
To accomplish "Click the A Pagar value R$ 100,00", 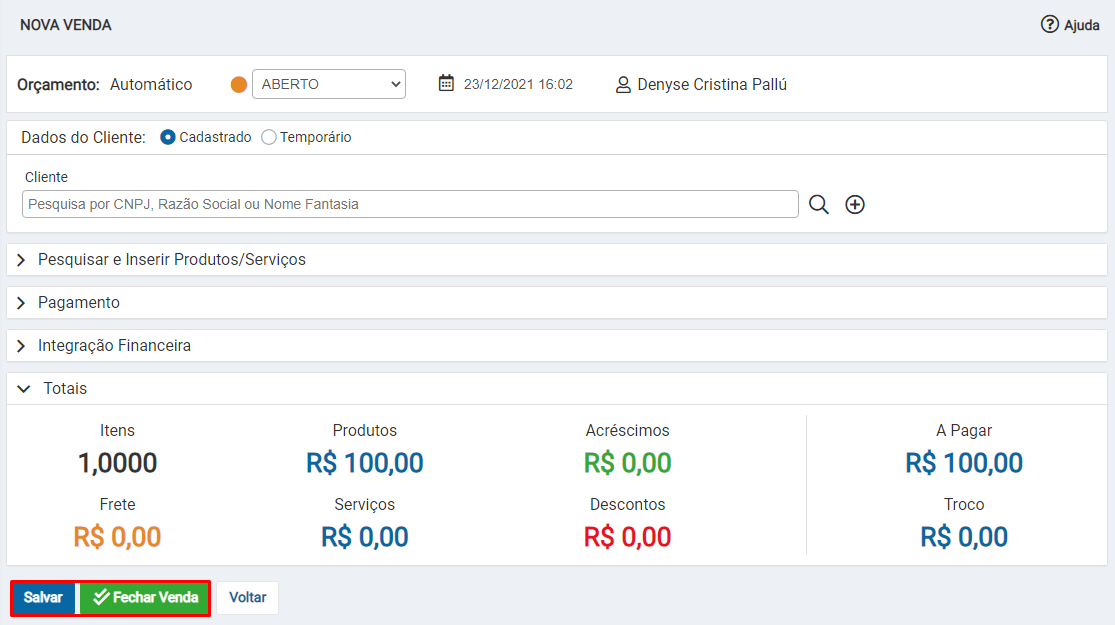I will pos(964,463).
